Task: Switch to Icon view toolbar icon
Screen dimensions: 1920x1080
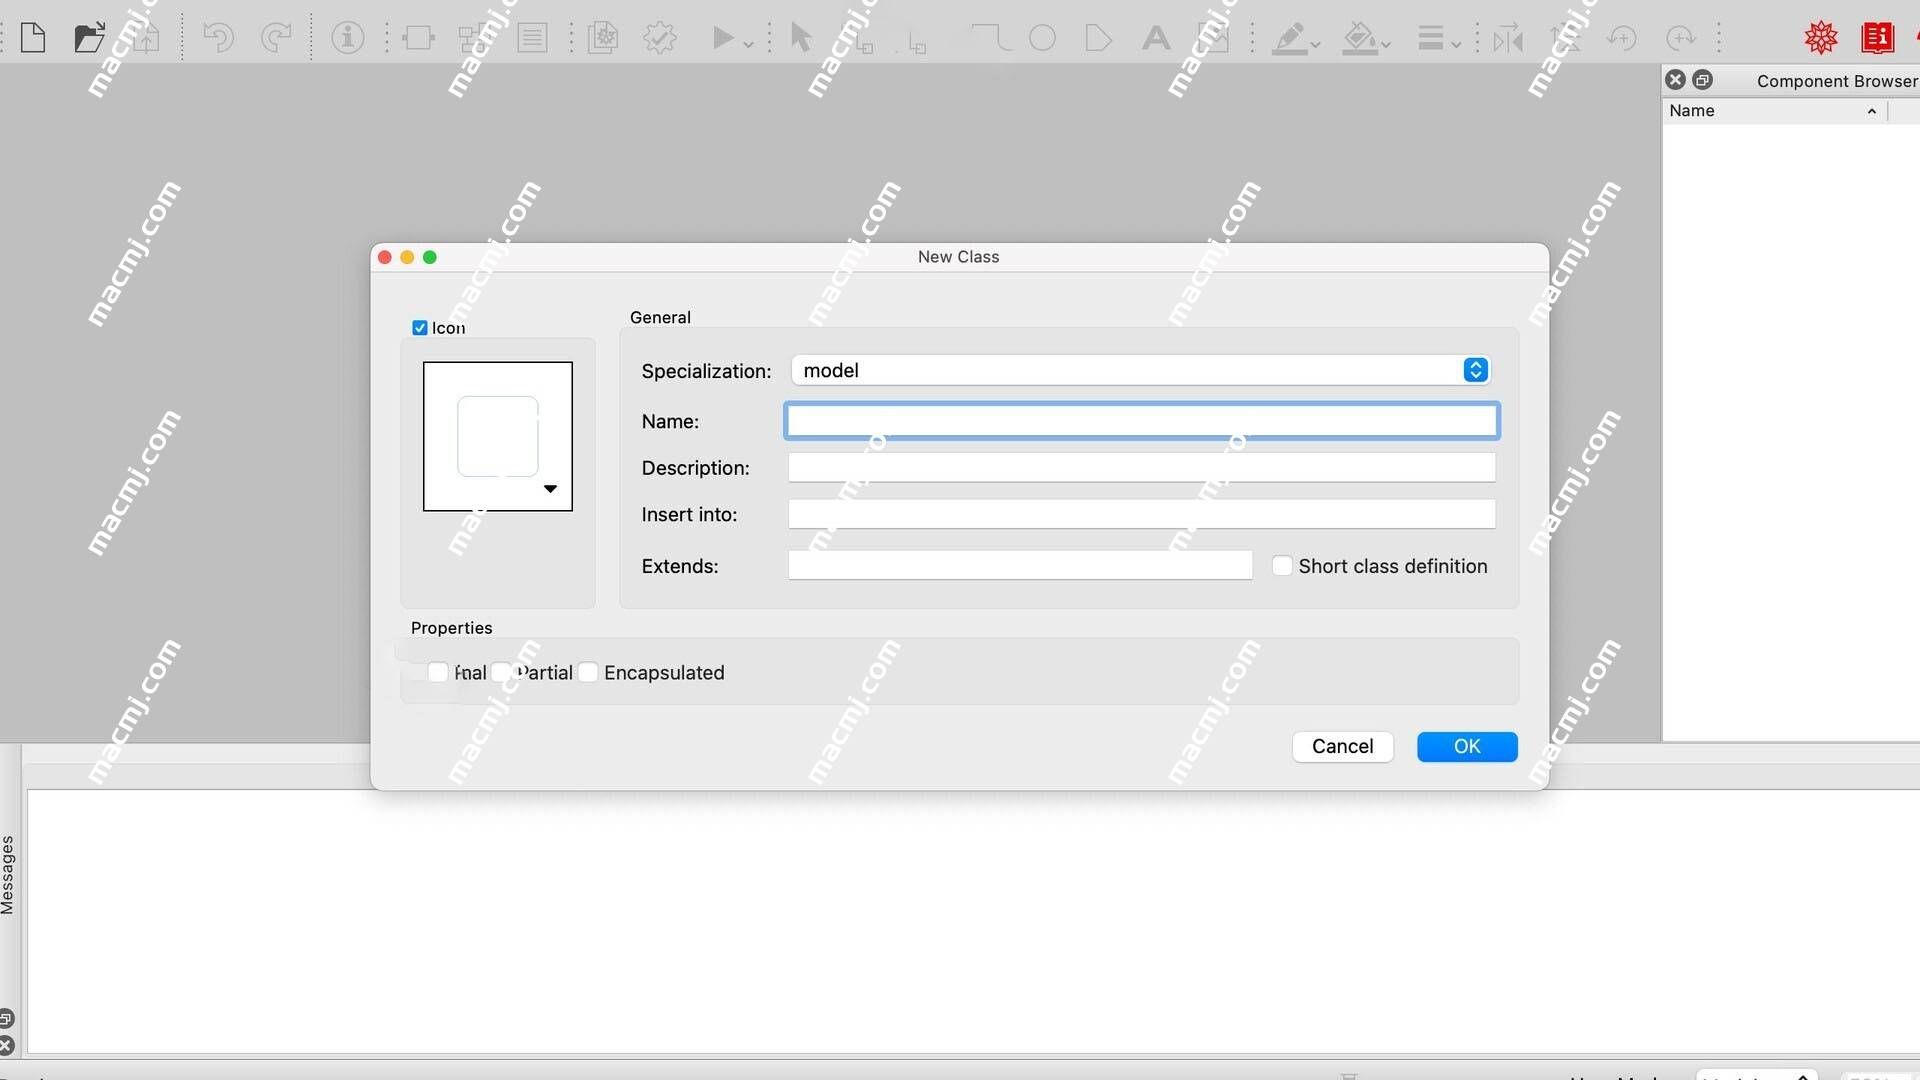Action: [418, 38]
